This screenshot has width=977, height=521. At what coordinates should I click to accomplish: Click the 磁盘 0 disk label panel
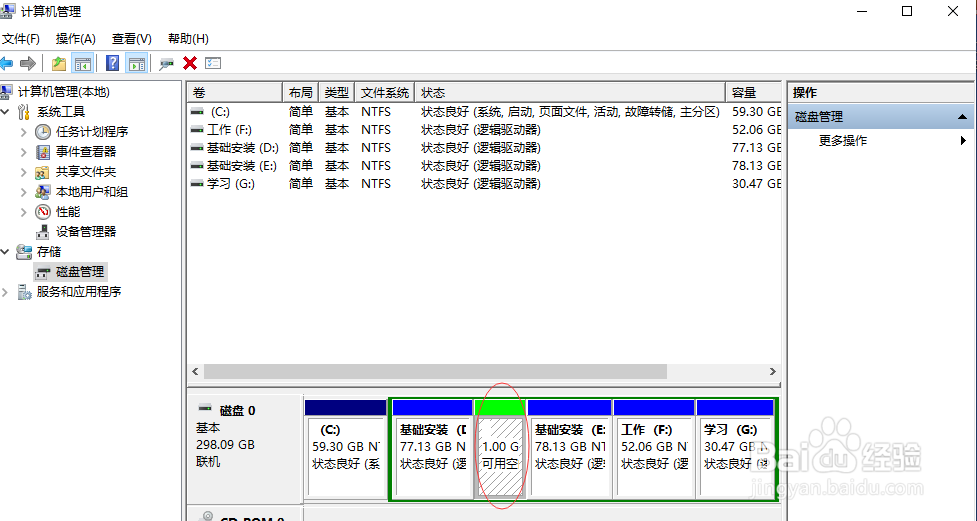tap(245, 447)
